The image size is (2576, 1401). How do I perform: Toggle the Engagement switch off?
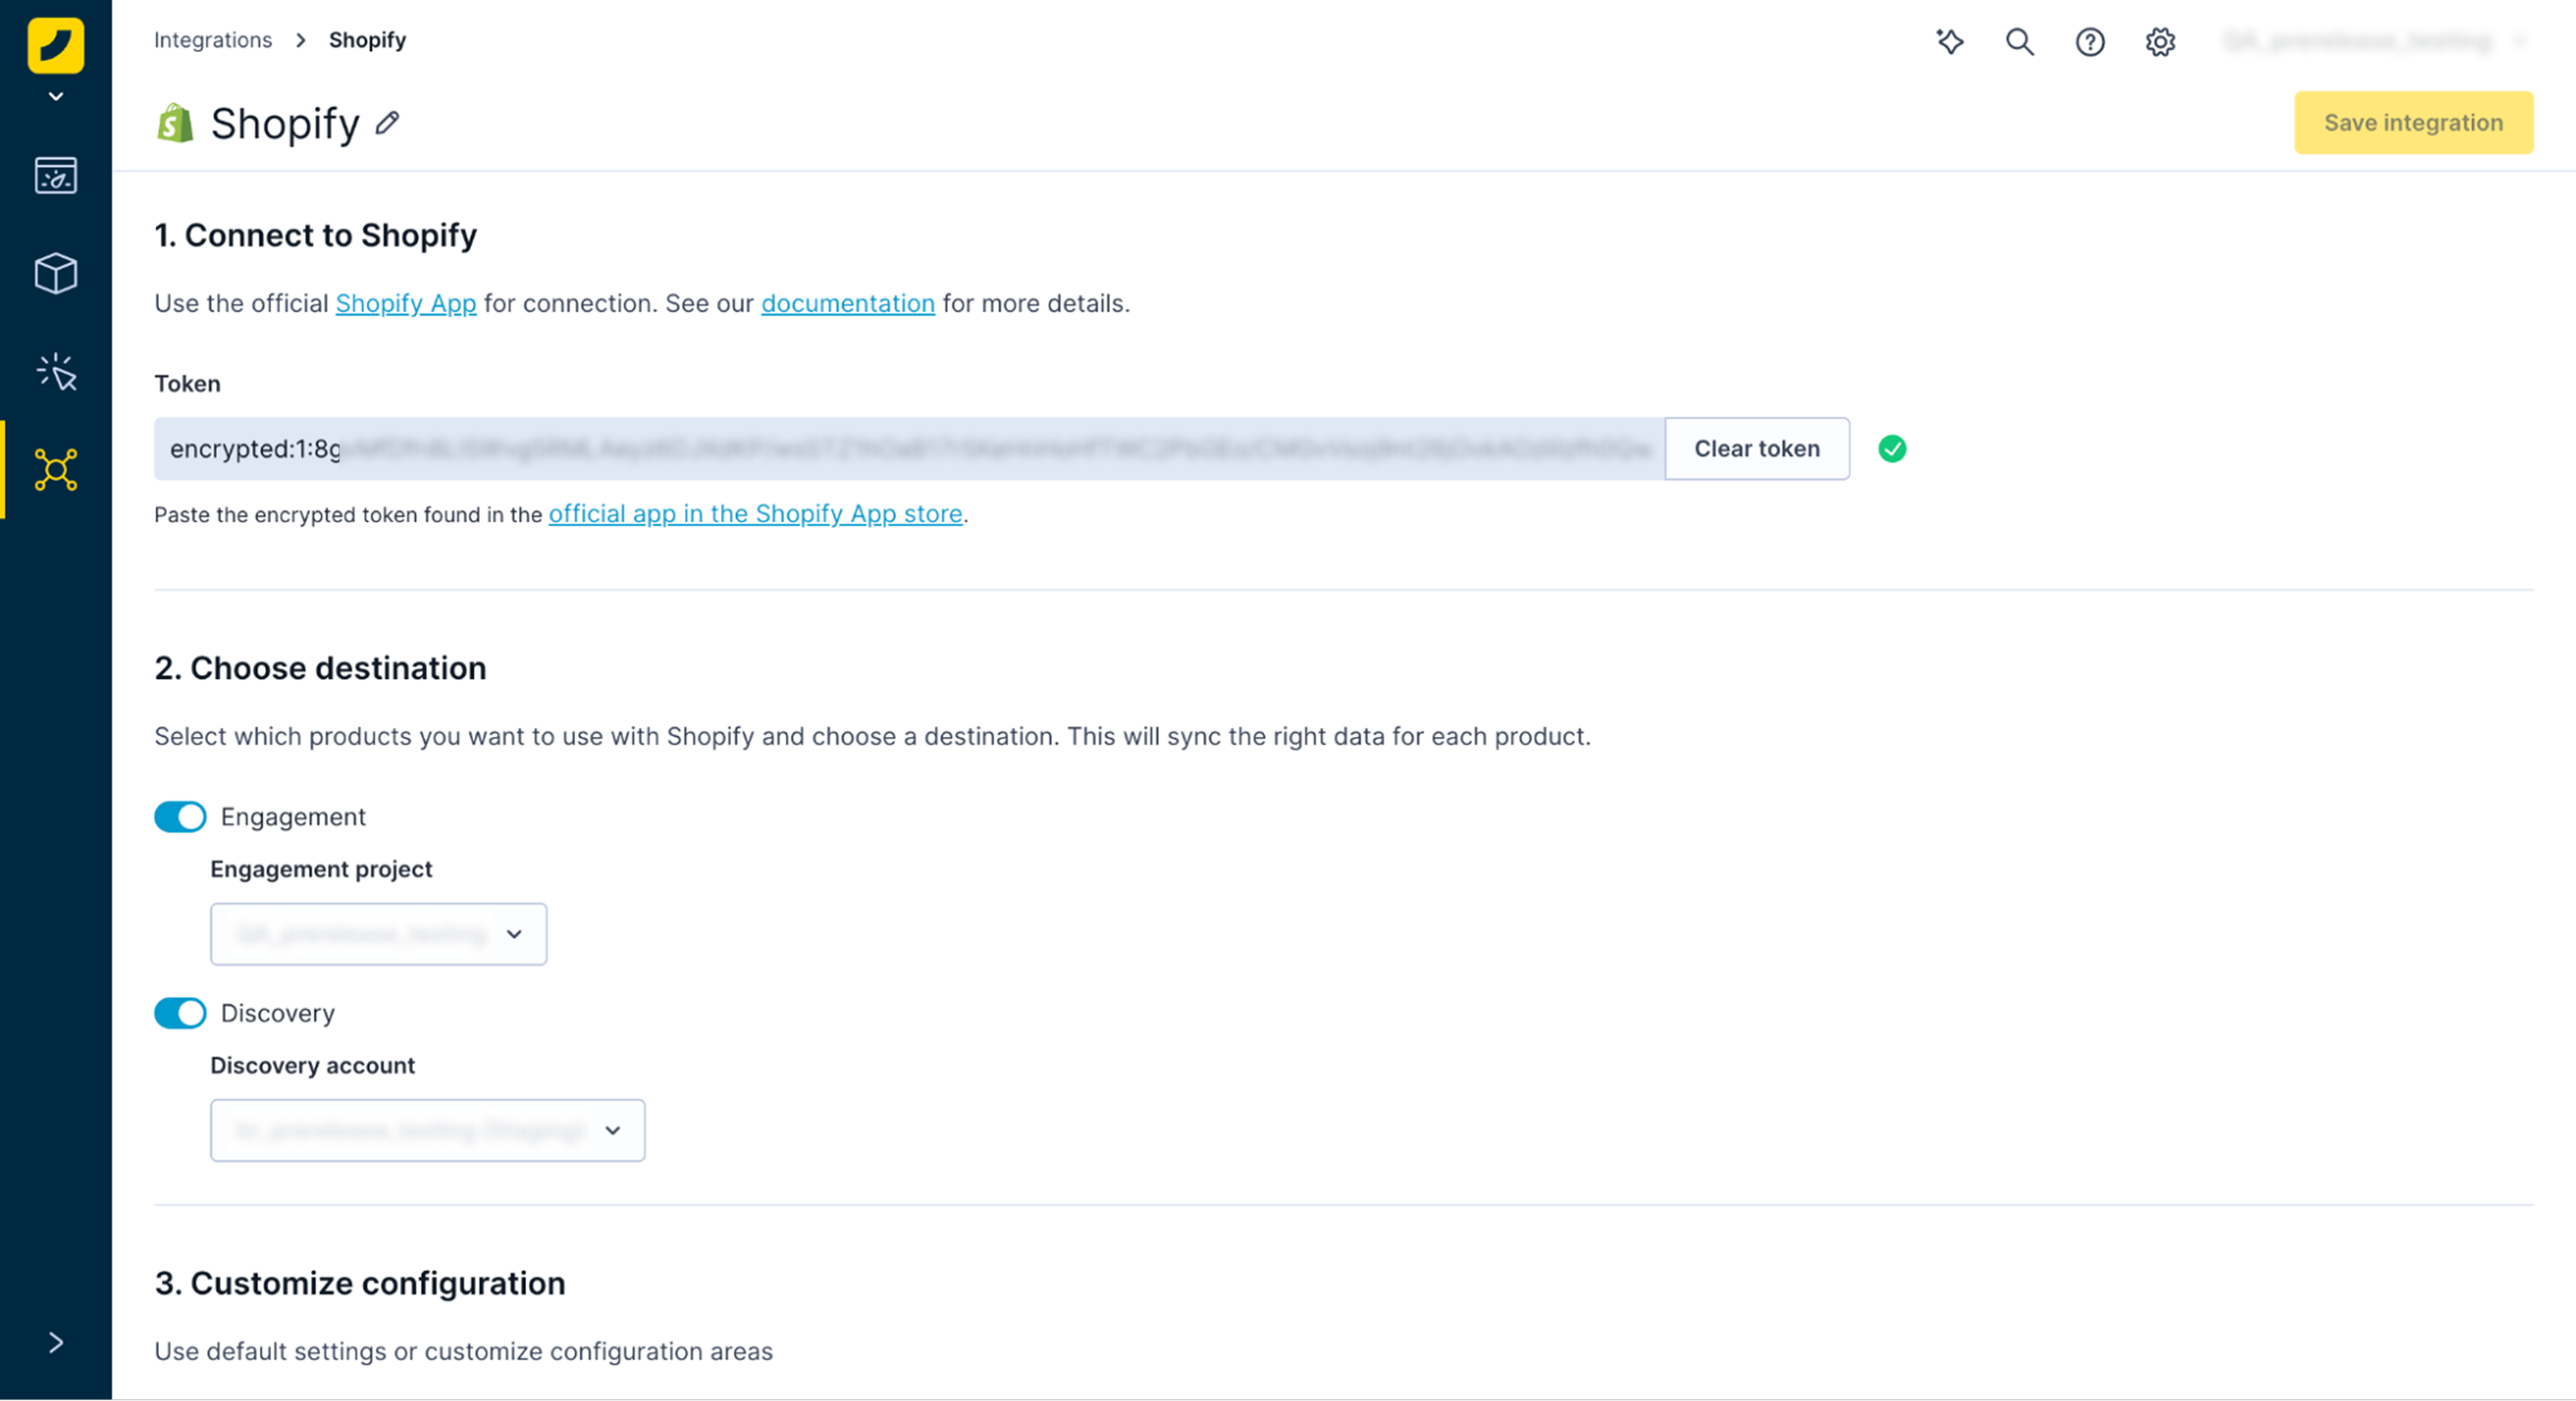tap(180, 817)
